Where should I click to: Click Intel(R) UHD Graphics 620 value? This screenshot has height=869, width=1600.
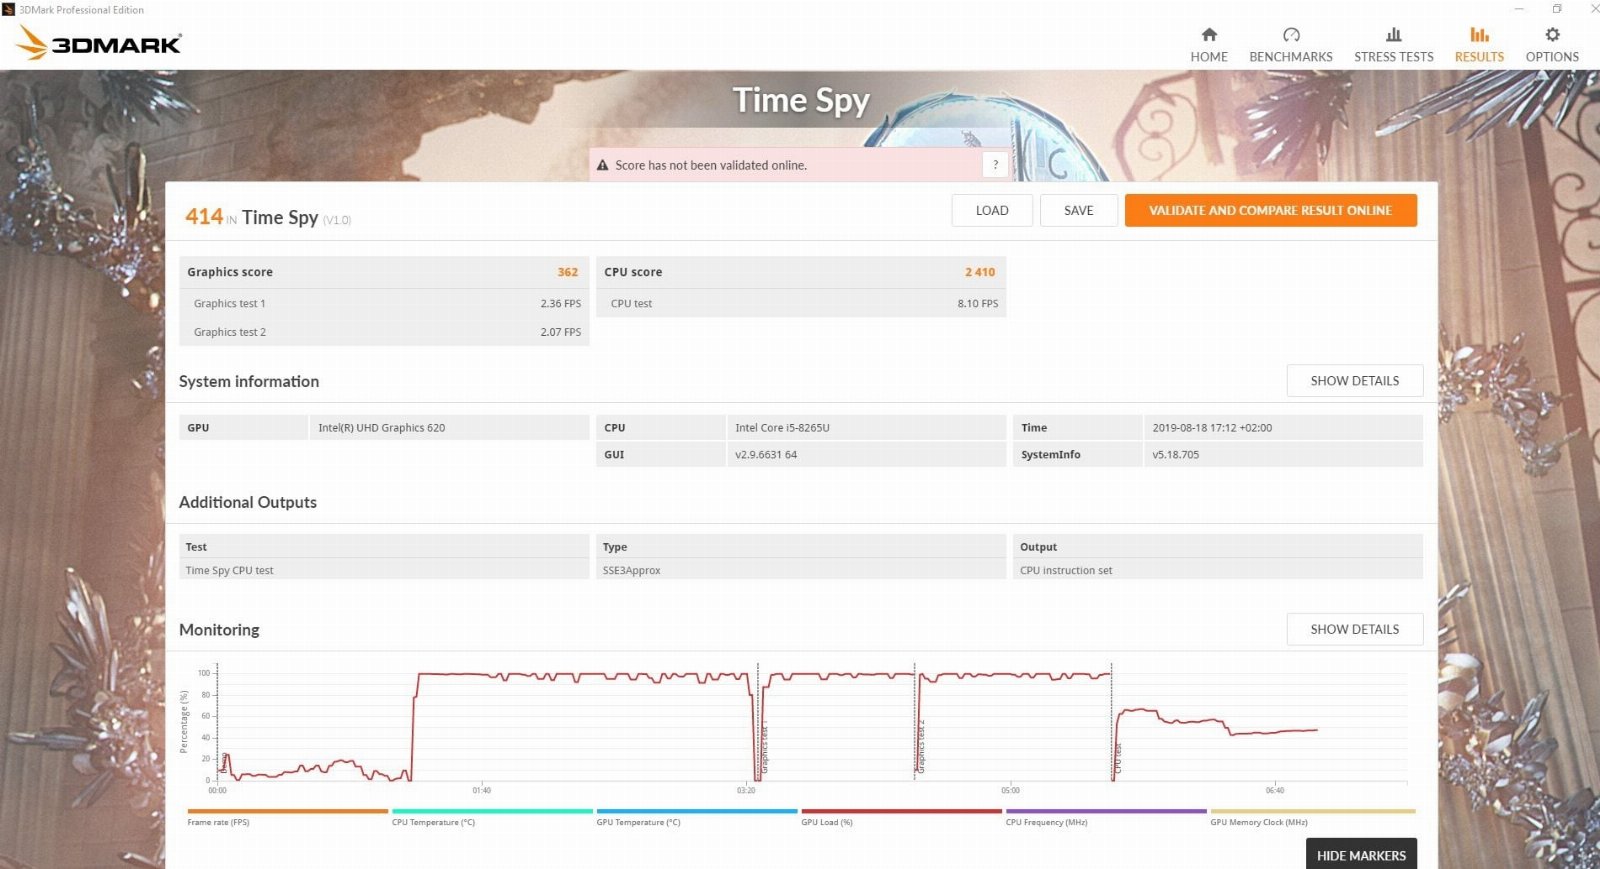click(x=382, y=427)
